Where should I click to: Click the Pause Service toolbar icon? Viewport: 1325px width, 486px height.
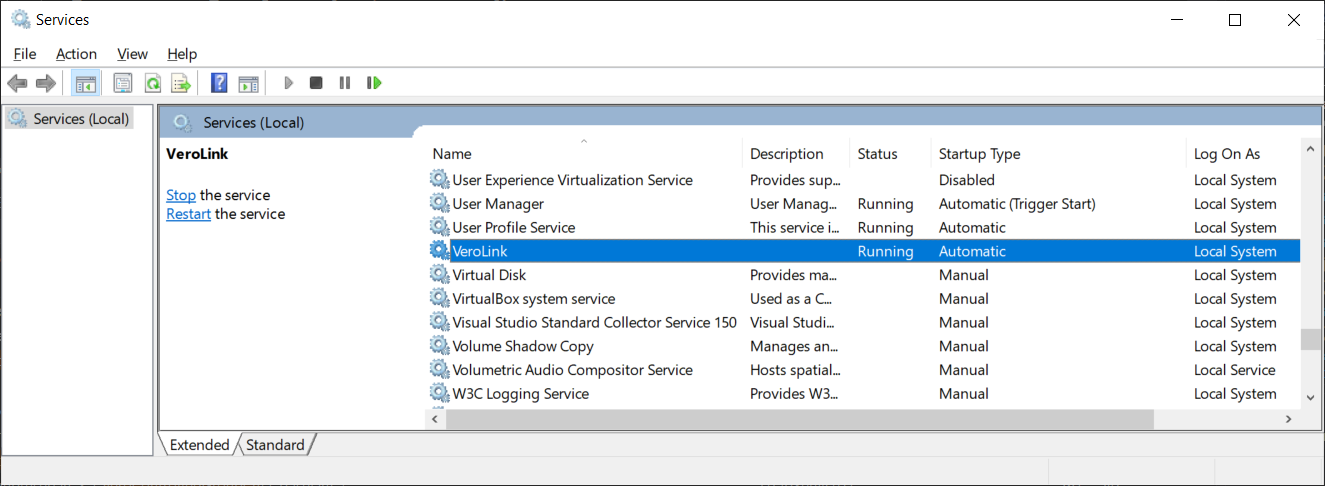coord(345,83)
